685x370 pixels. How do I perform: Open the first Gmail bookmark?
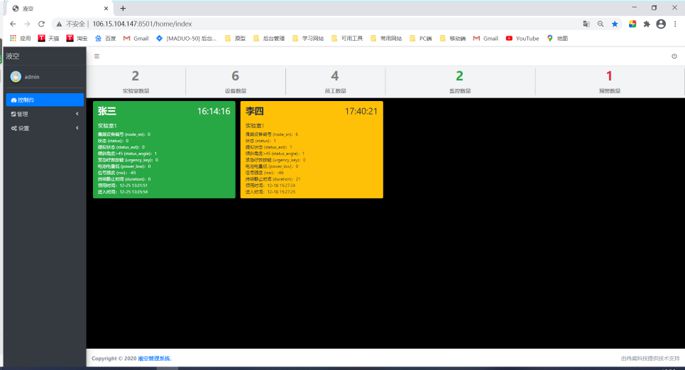click(x=136, y=38)
